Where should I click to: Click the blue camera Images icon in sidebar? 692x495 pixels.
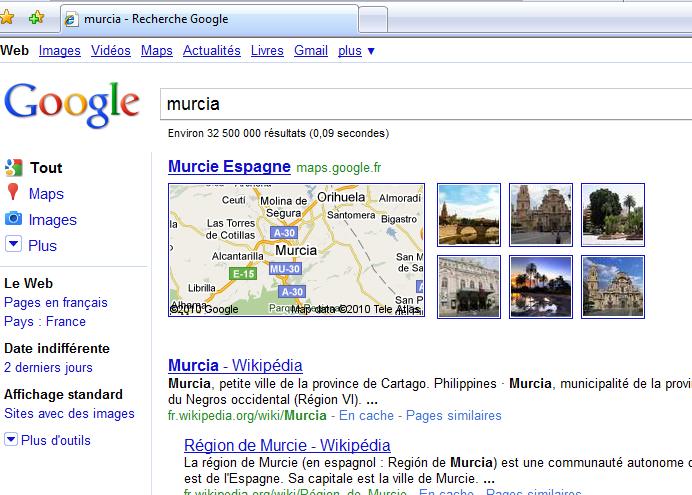pos(13,220)
